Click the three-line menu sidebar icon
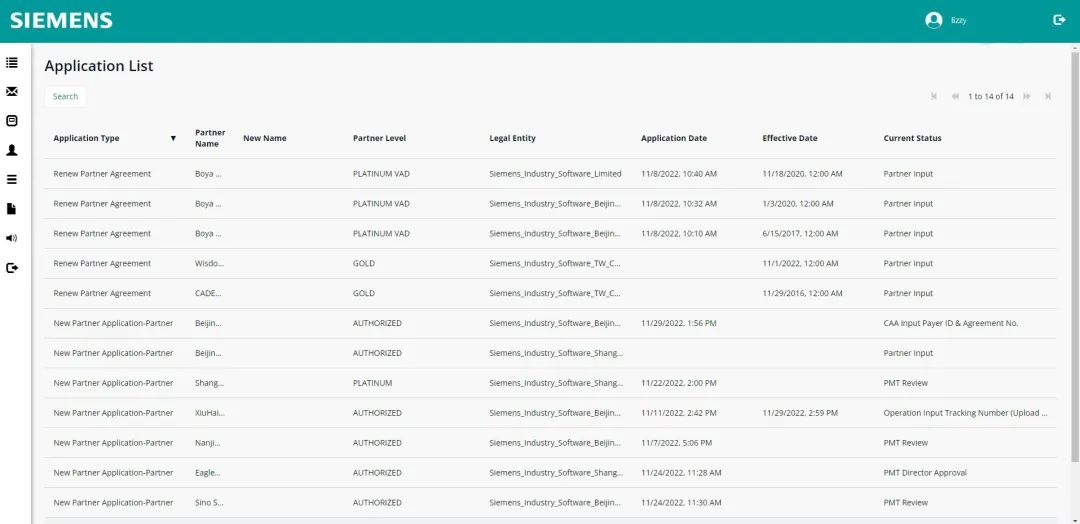Screen dimensions: 1080x524 point(12,180)
